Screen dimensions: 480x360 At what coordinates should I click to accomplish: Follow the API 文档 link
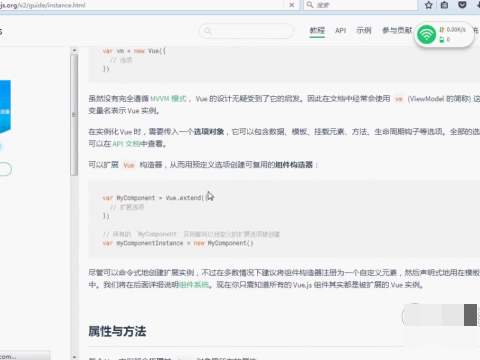[126, 144]
